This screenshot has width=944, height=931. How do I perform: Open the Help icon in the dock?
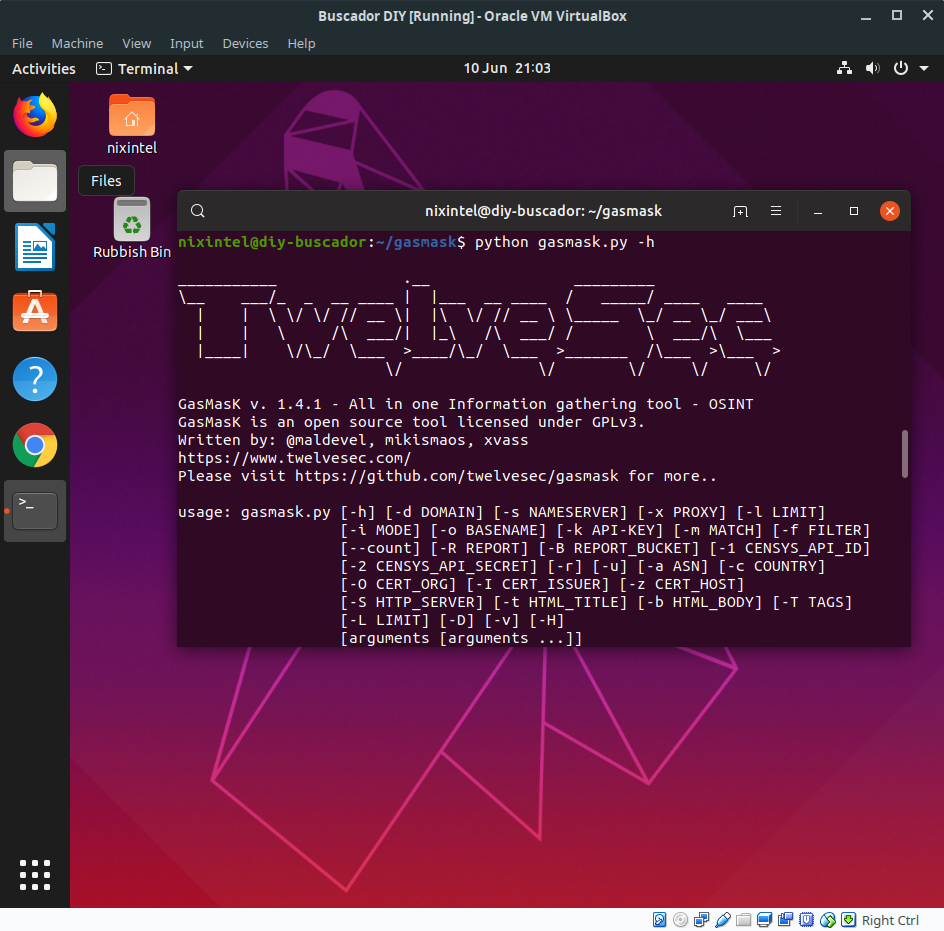click(35, 379)
